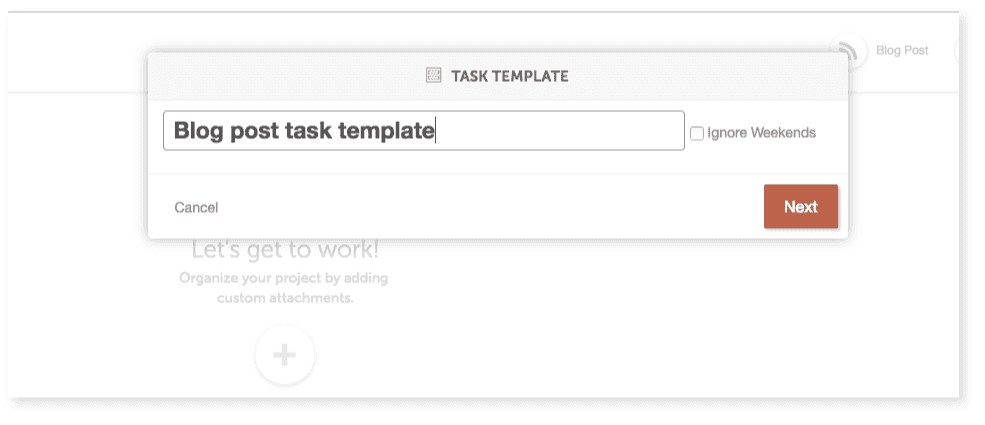Click inside the template name field

423,131
